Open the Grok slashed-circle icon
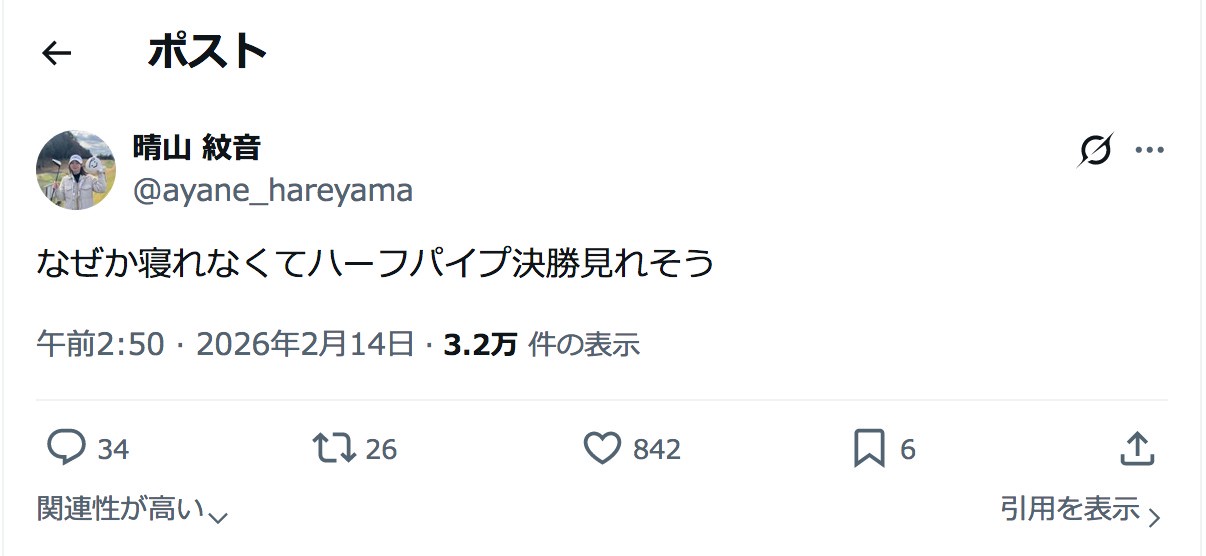This screenshot has width=1206, height=556. point(1096,151)
